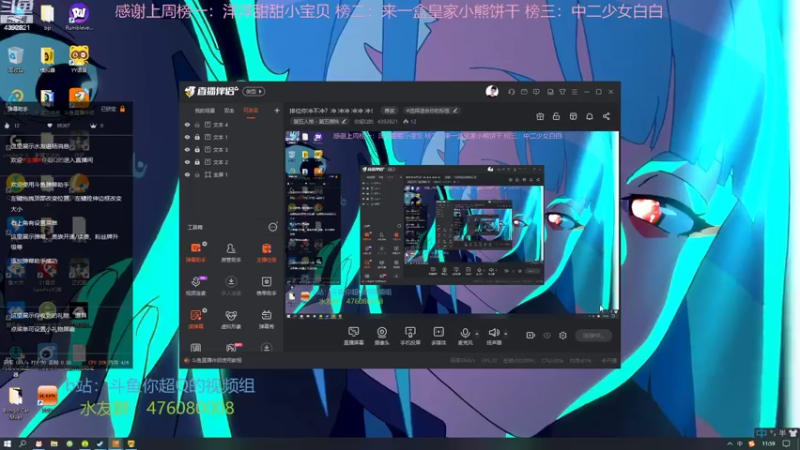
Task: Open skin shirt icon in title bar
Action: 562,92
